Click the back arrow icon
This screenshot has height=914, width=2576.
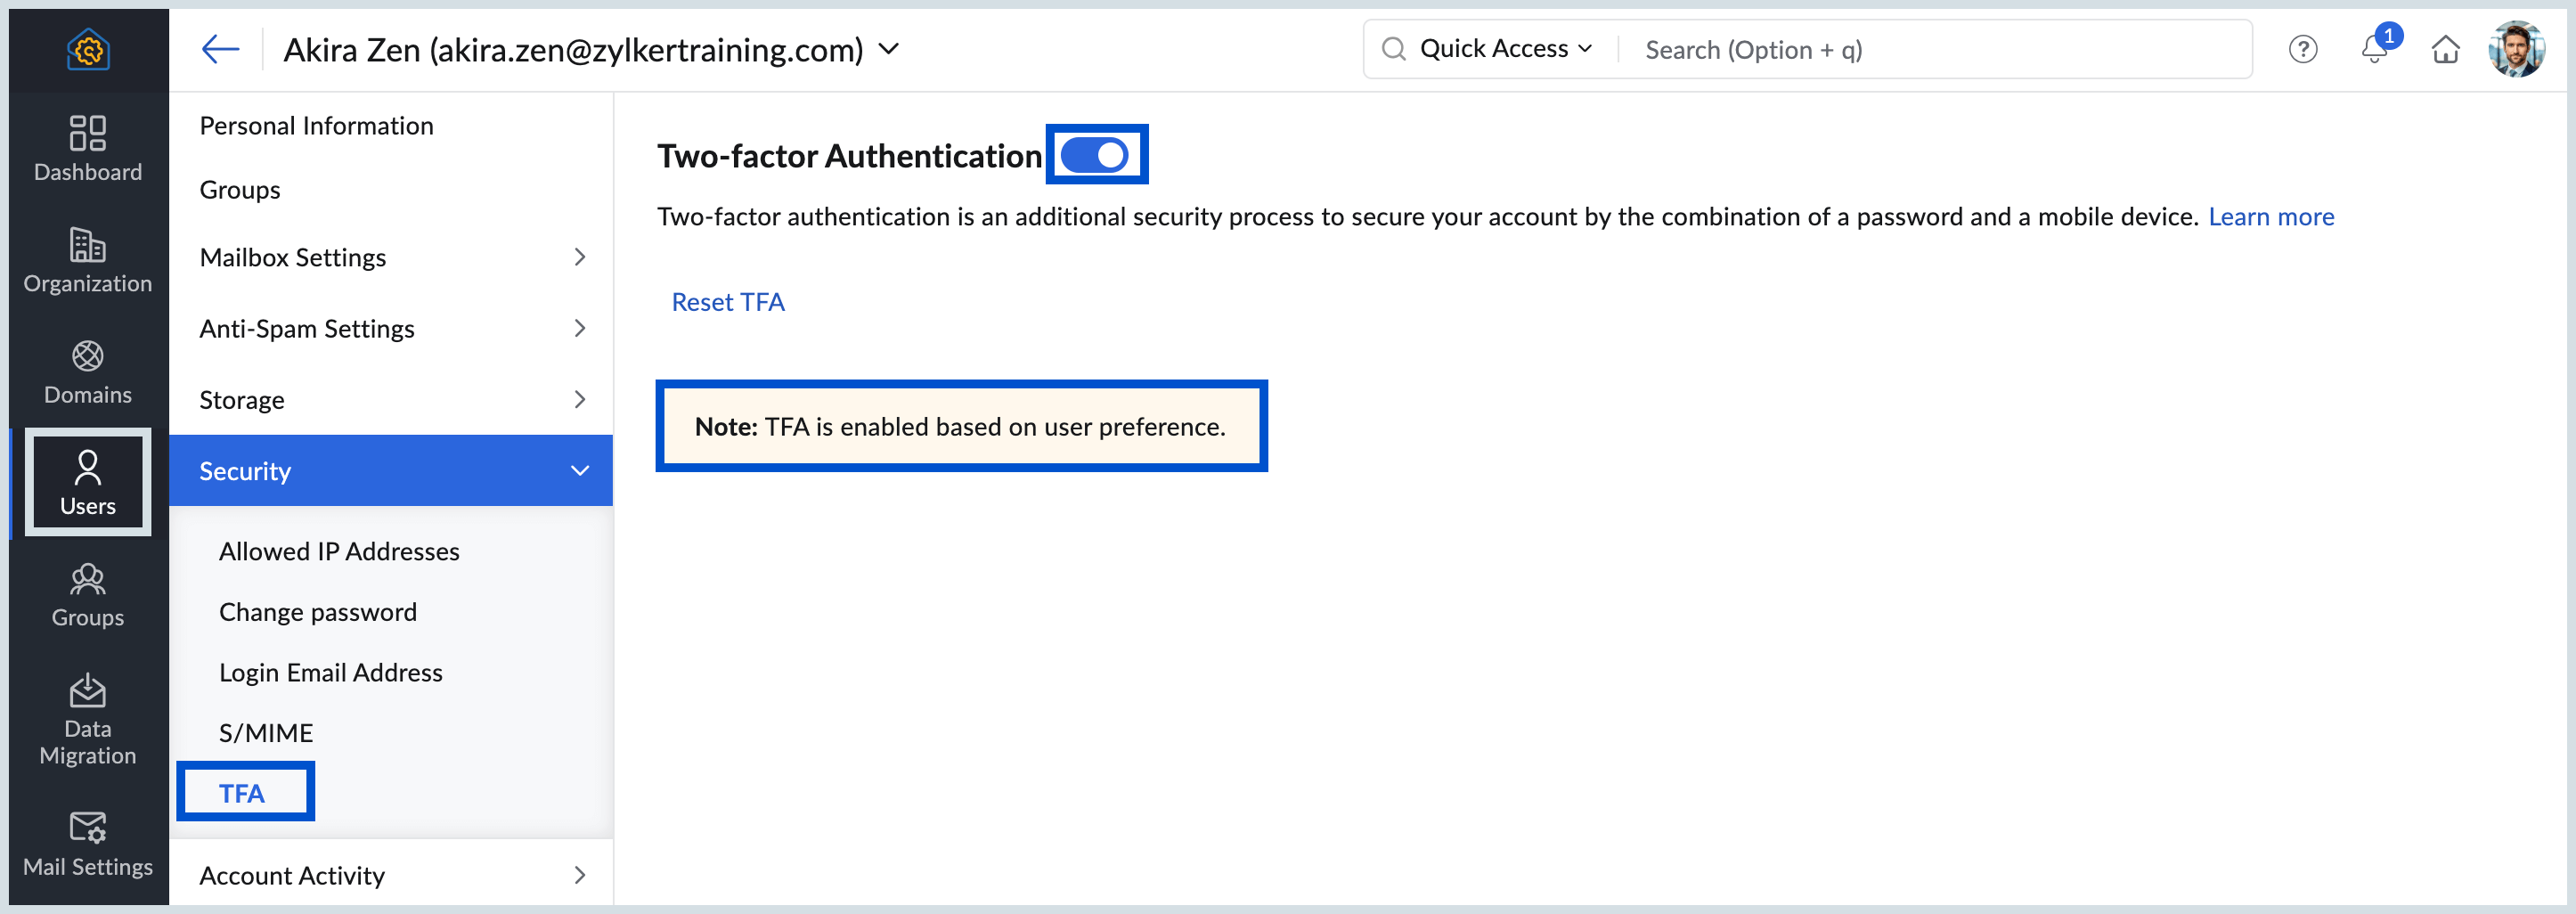click(x=220, y=49)
